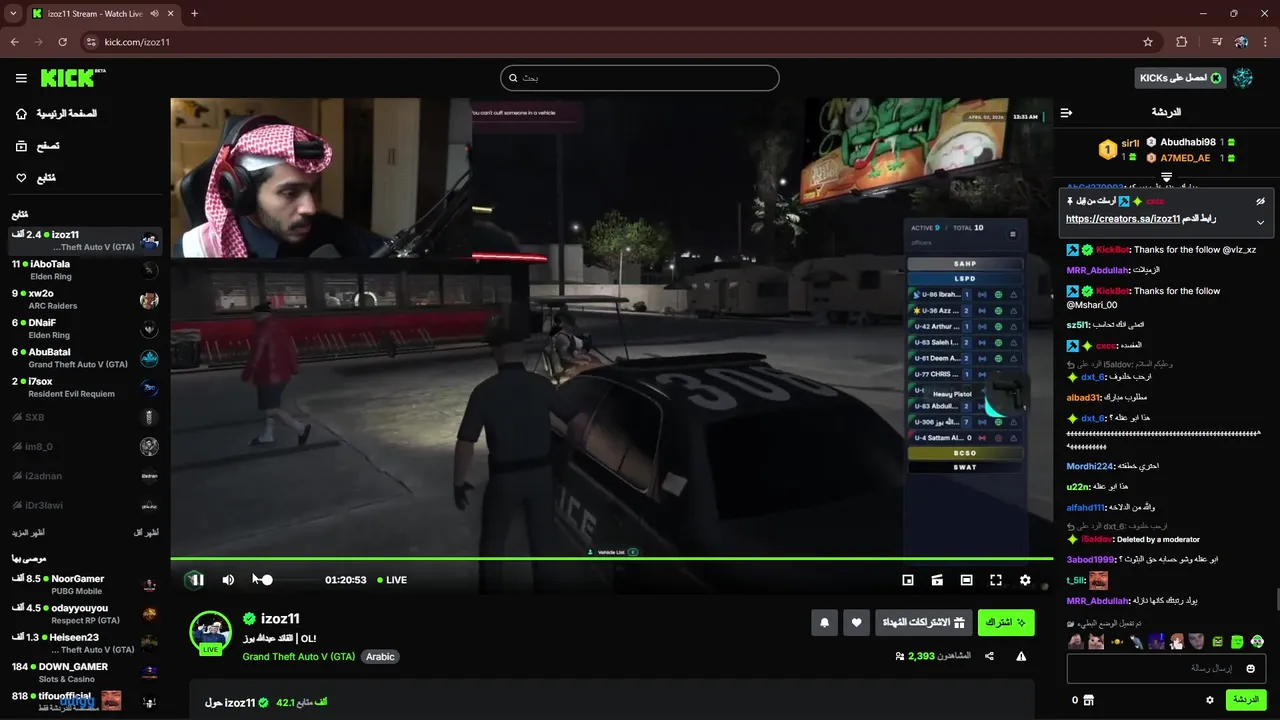Image resolution: width=1280 pixels, height=720 pixels.
Task: Click the green subscribe button
Action: 1006,623
